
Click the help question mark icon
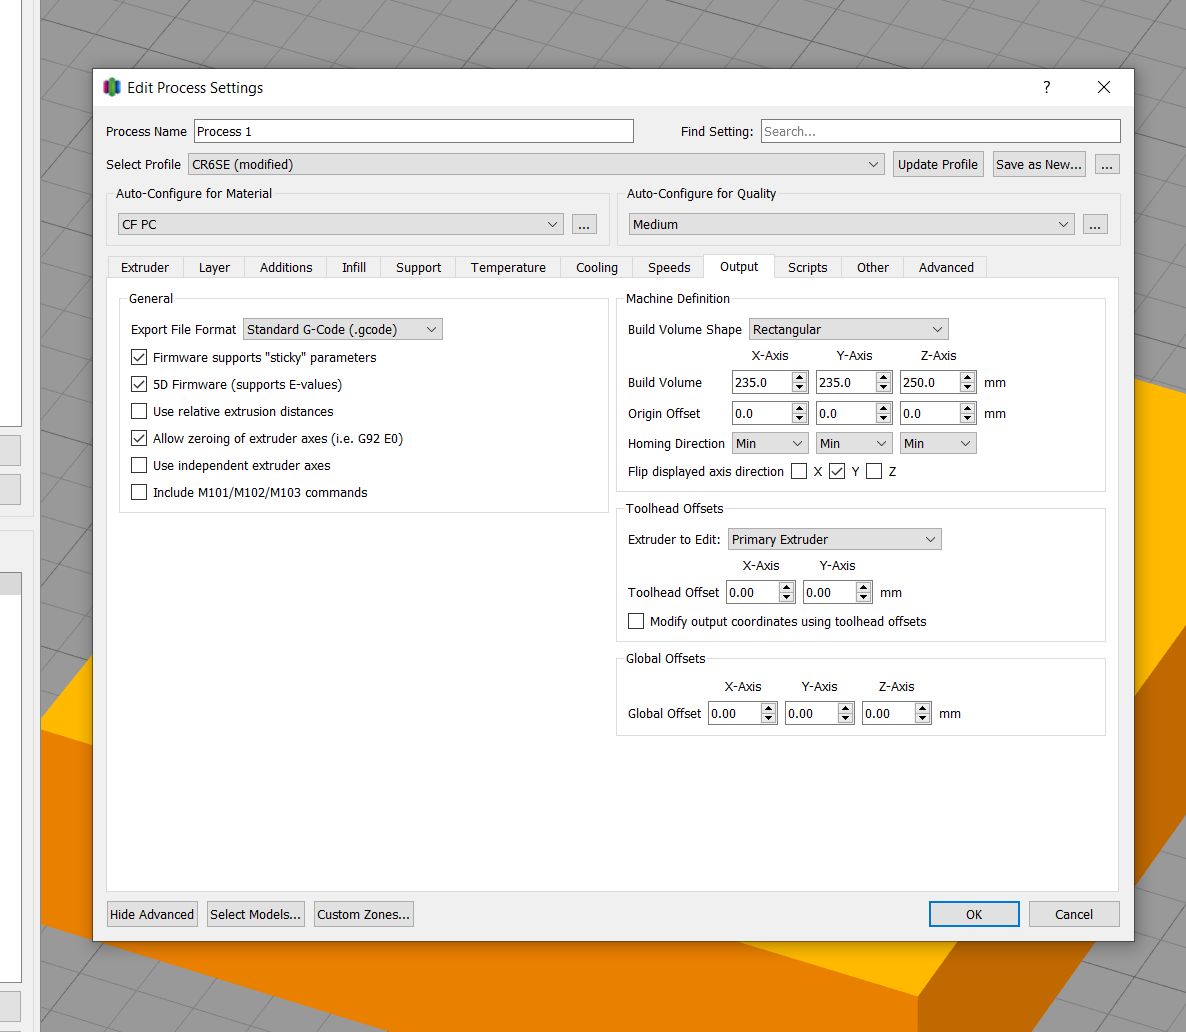pos(1047,87)
